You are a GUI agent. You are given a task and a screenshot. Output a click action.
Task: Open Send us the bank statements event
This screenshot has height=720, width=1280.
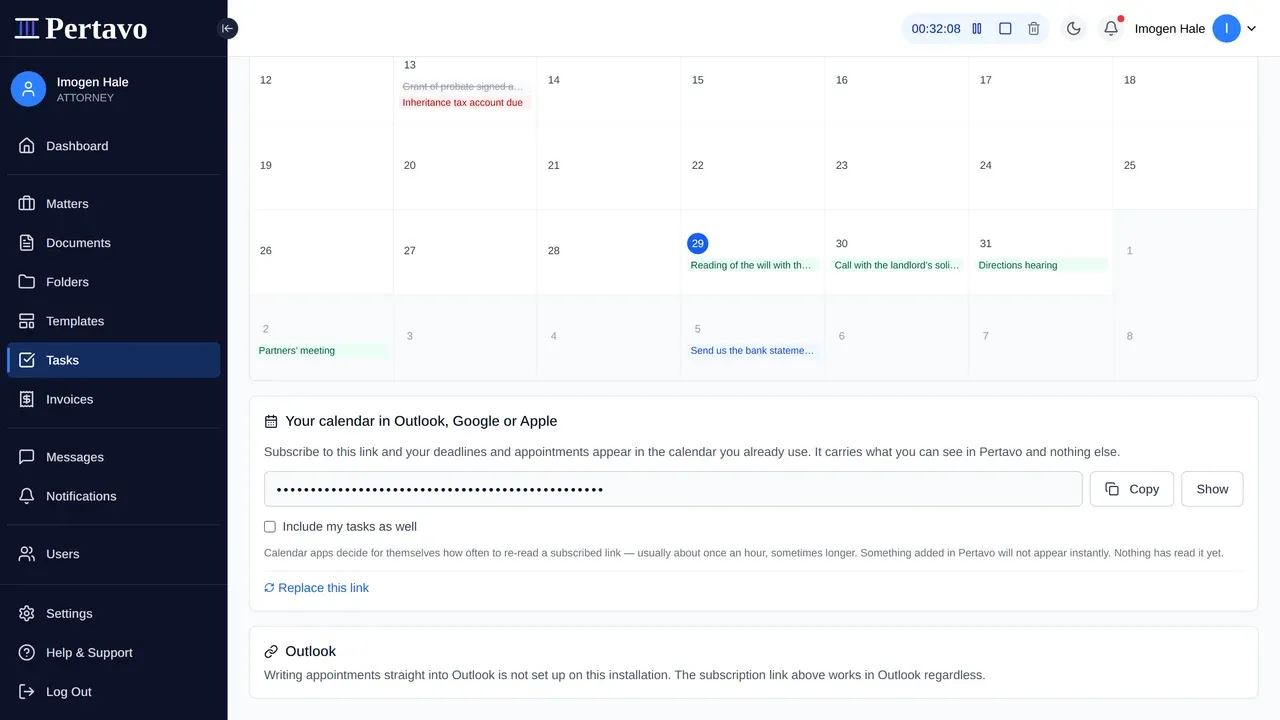(x=752, y=351)
